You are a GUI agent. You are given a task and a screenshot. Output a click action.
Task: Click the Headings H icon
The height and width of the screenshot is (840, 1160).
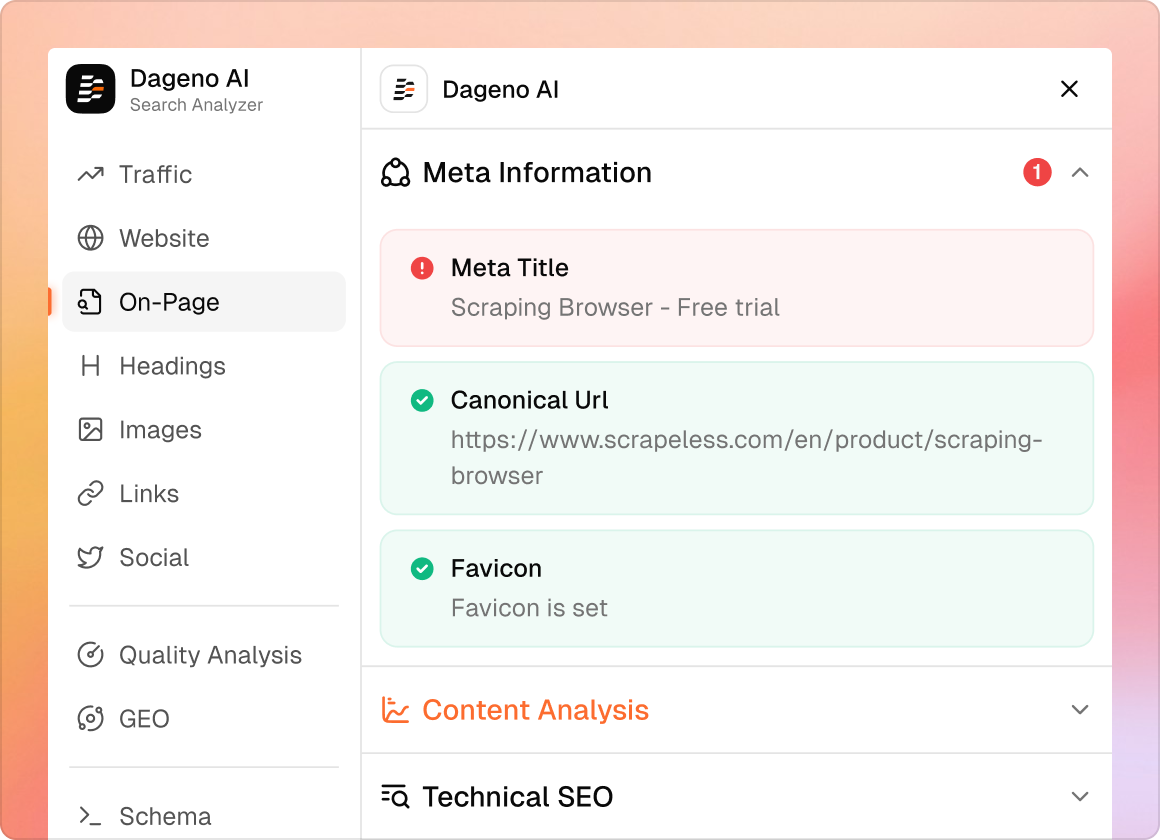(91, 366)
